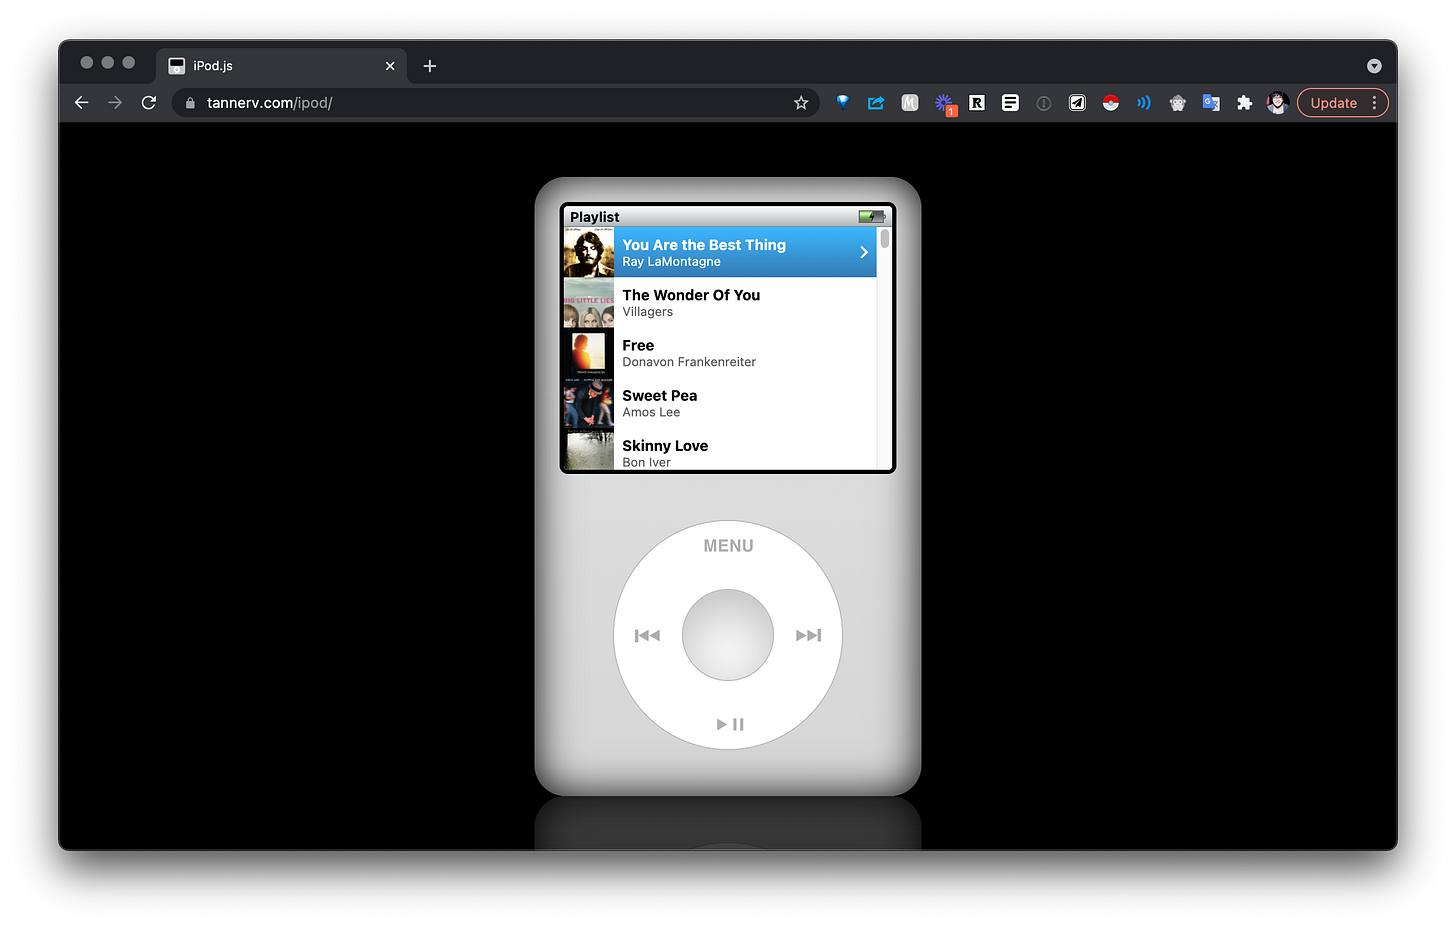Screen dimensions: 1456x928
Task: Open a new browser tab
Action: click(430, 66)
